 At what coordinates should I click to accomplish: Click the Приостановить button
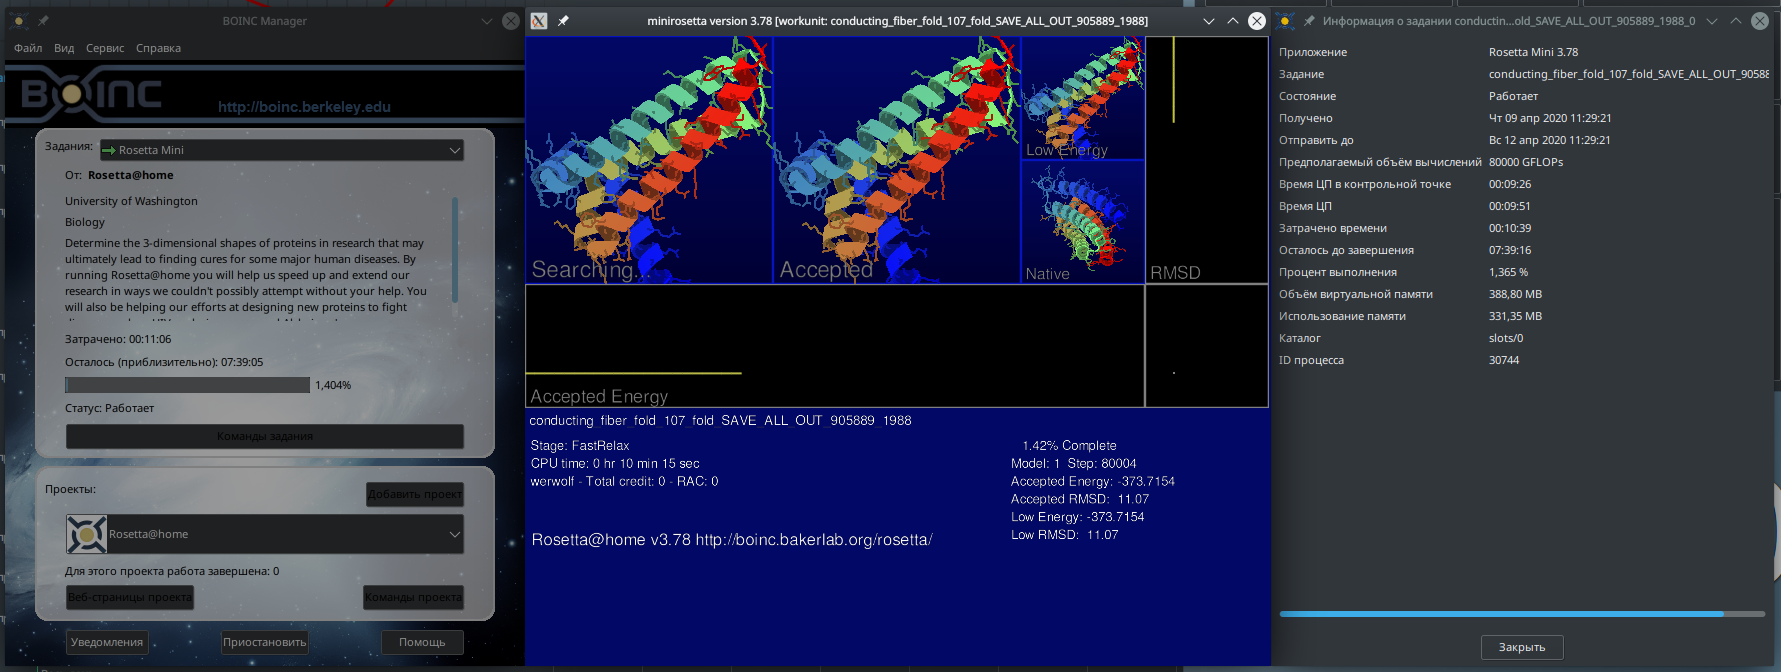(x=265, y=642)
